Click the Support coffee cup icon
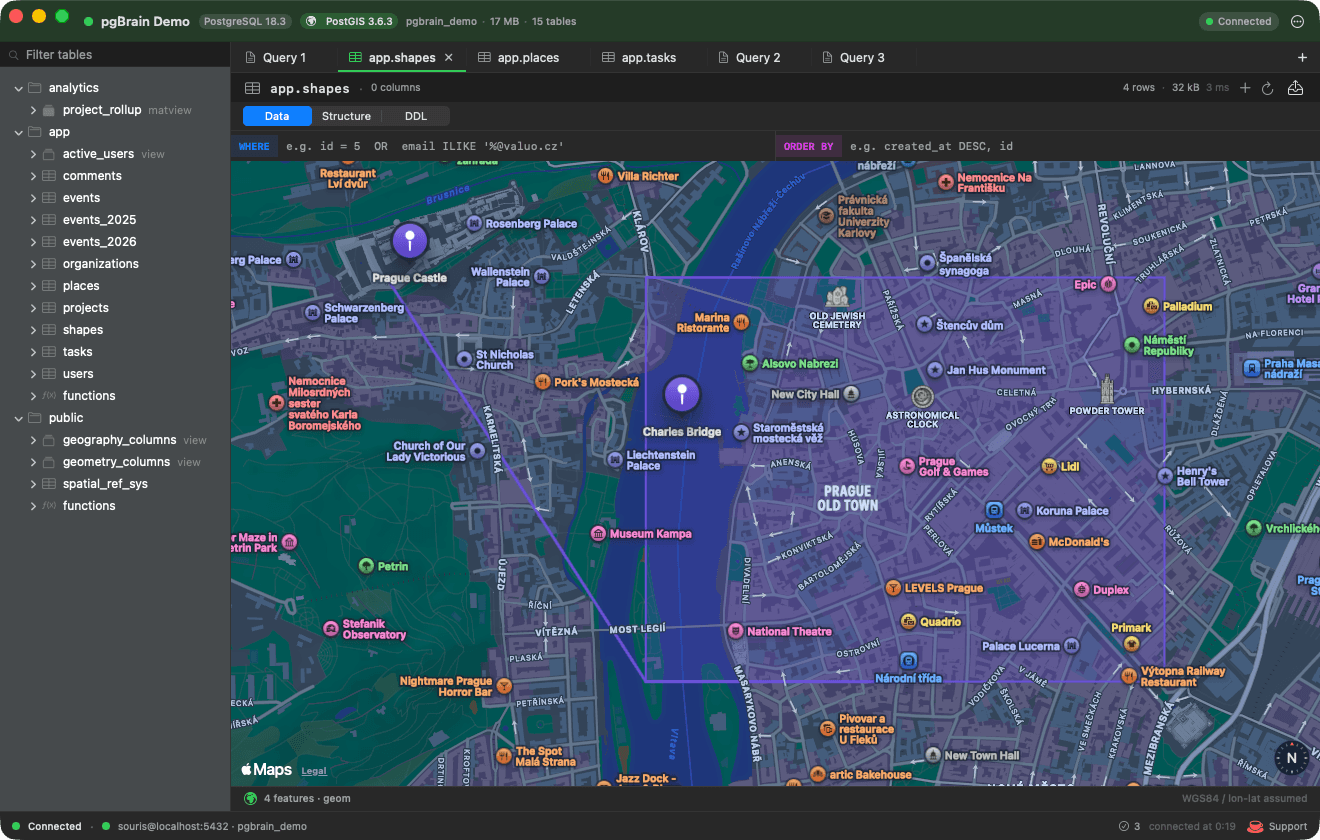The height and width of the screenshot is (840, 1320). pyautogui.click(x=1255, y=827)
